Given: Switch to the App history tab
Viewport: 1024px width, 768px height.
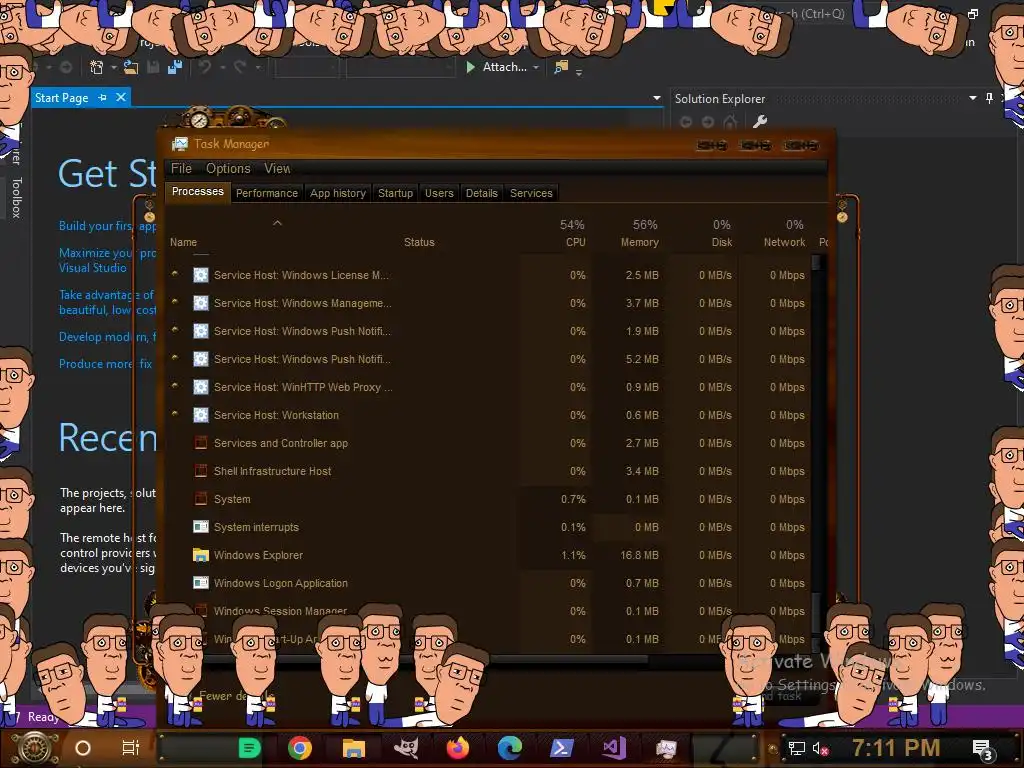Looking at the screenshot, I should tap(338, 193).
